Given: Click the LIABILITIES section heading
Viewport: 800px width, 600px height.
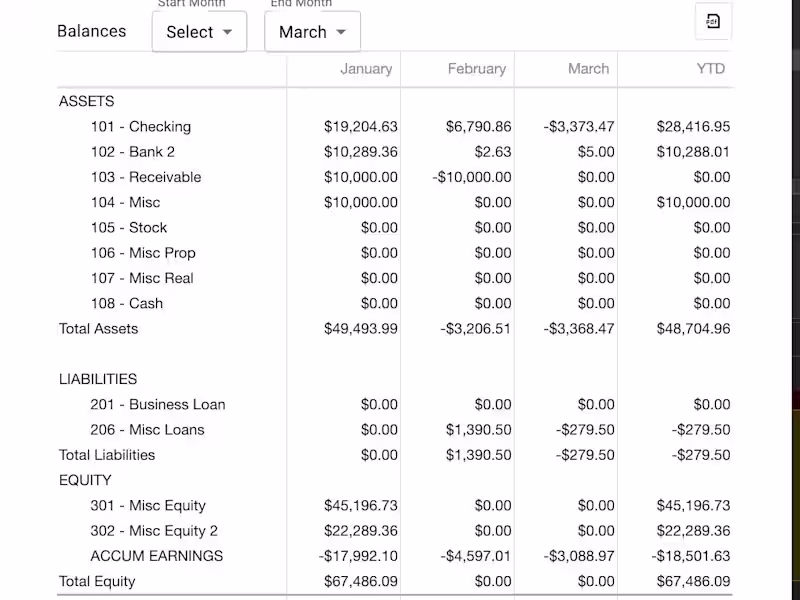Looking at the screenshot, I should (98, 379).
